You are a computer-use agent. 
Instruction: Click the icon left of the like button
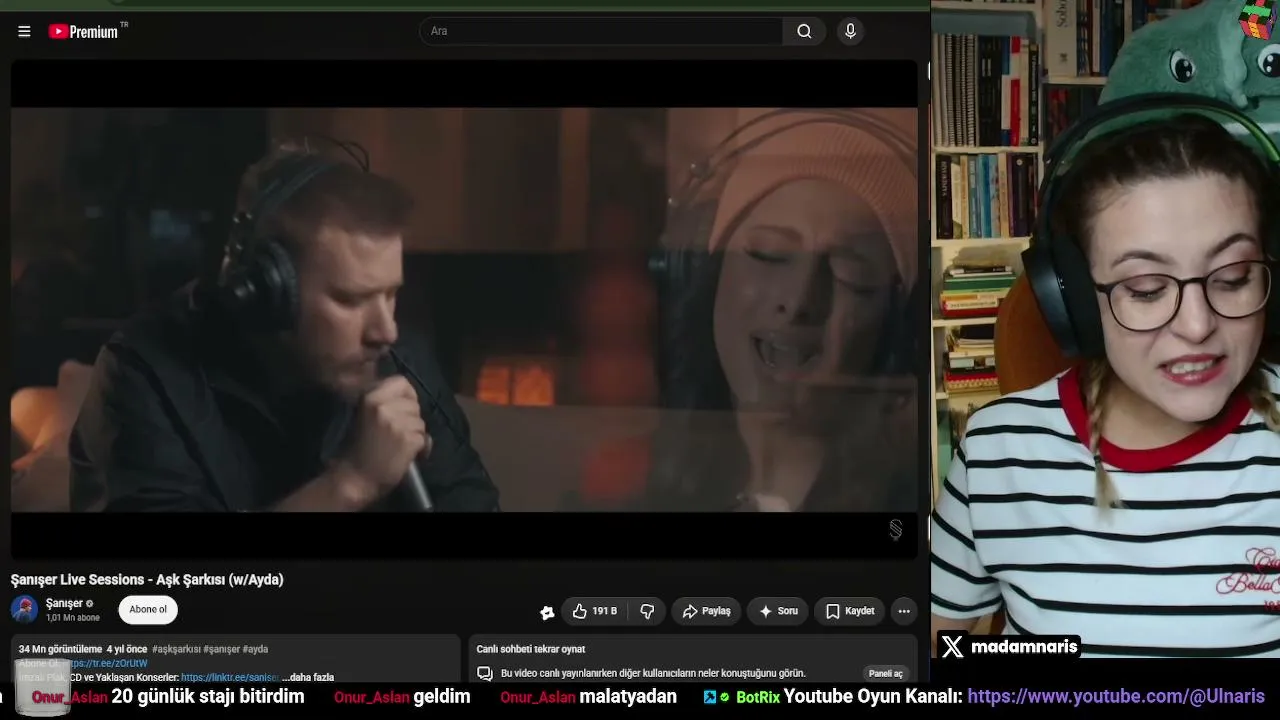point(547,612)
